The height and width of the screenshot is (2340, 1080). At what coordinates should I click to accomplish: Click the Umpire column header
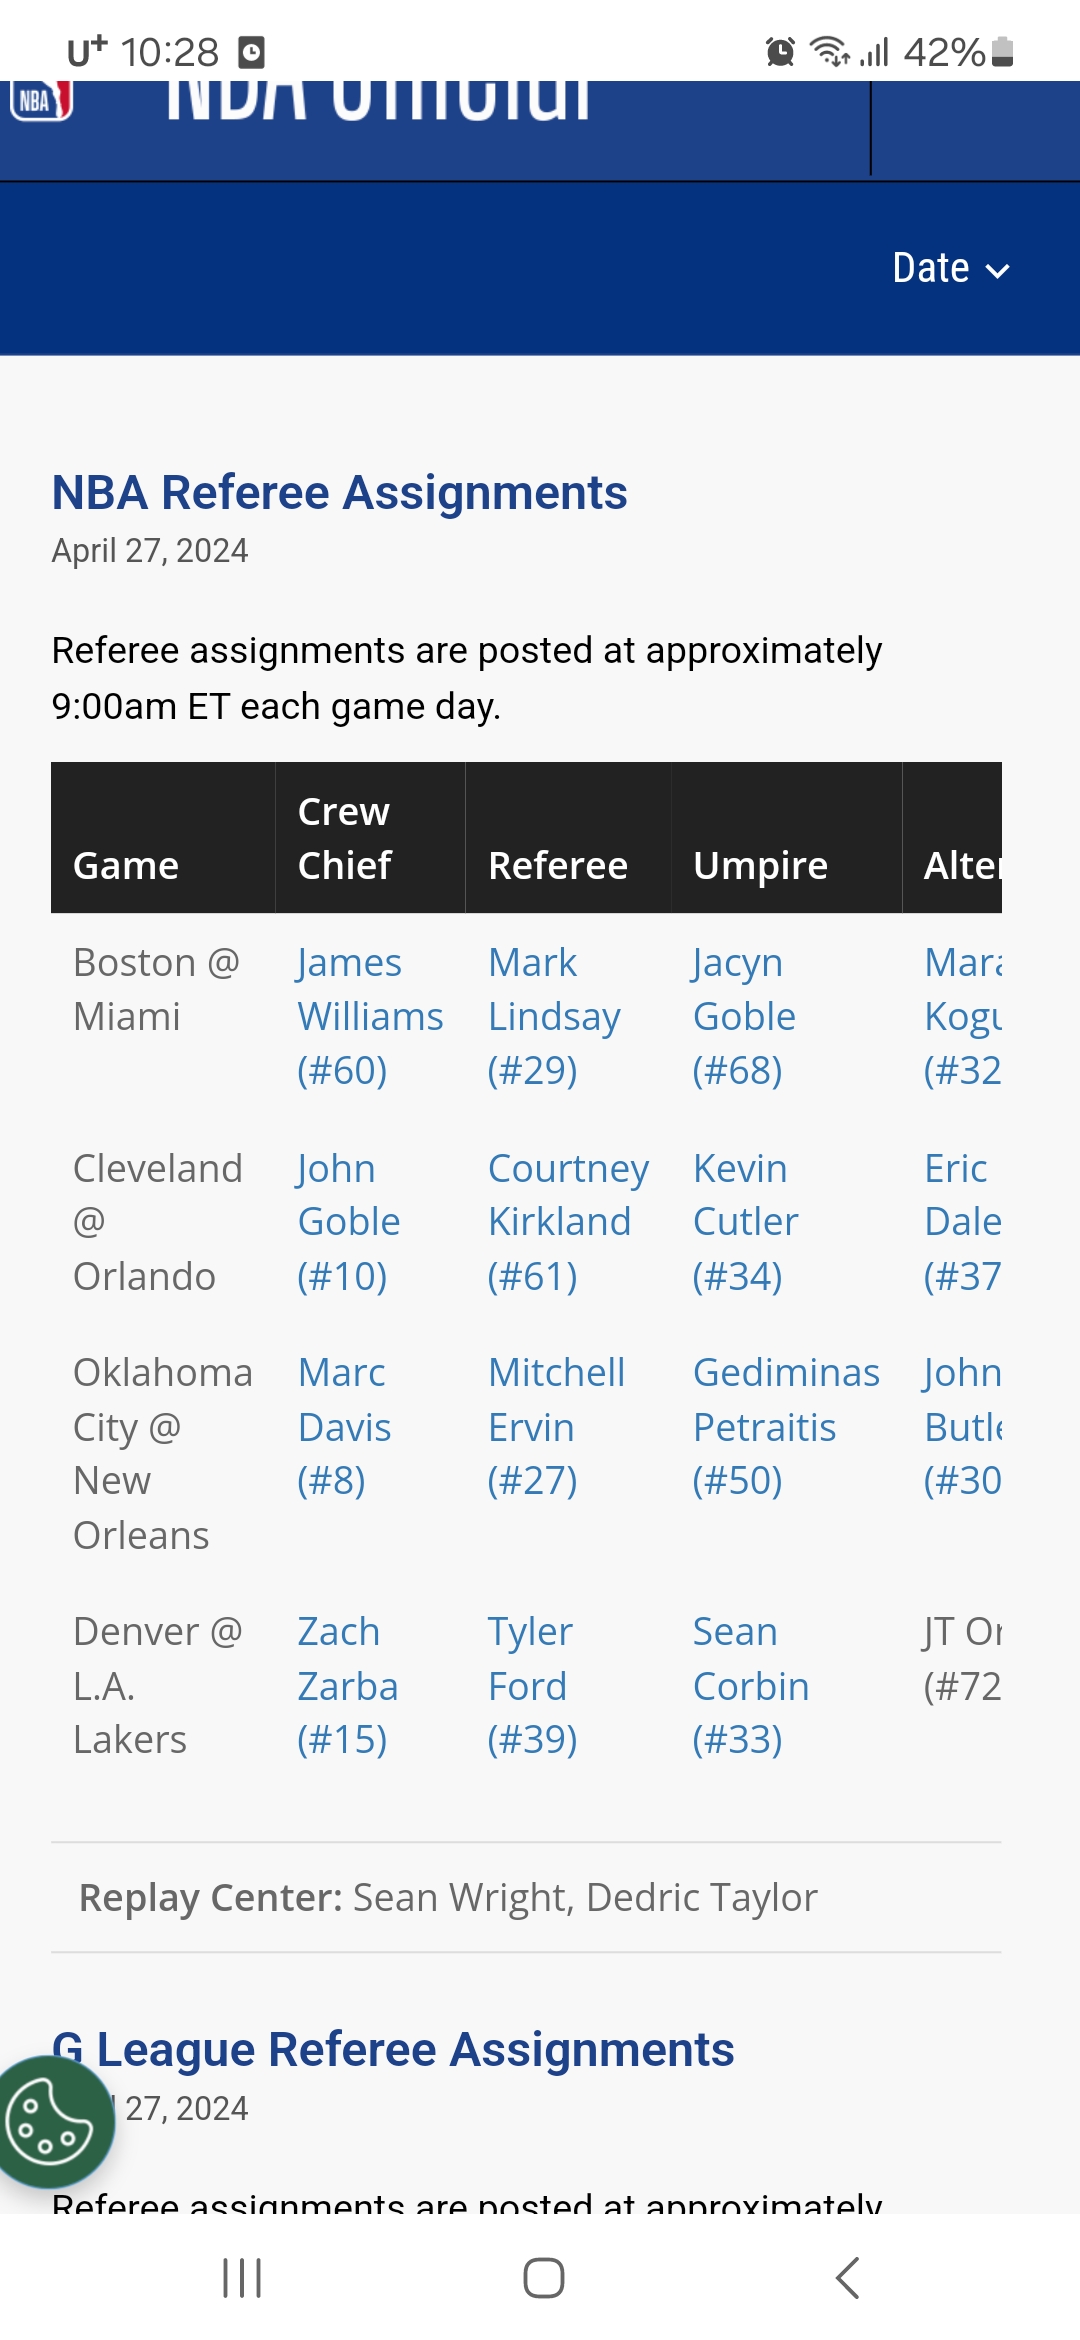point(760,865)
